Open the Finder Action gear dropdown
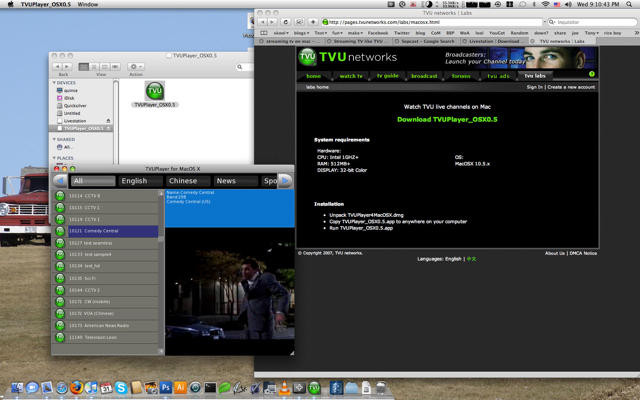Viewport: 640px width, 400px height. click(136, 65)
